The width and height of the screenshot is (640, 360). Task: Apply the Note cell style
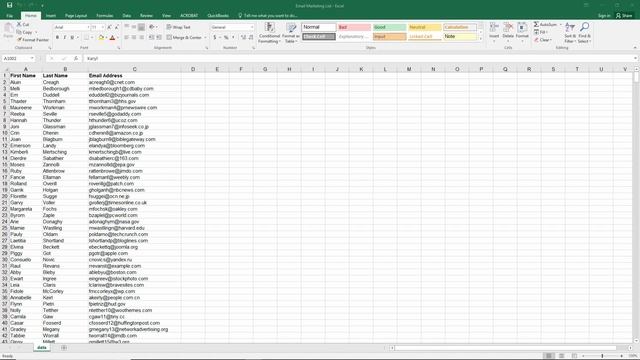460,37
